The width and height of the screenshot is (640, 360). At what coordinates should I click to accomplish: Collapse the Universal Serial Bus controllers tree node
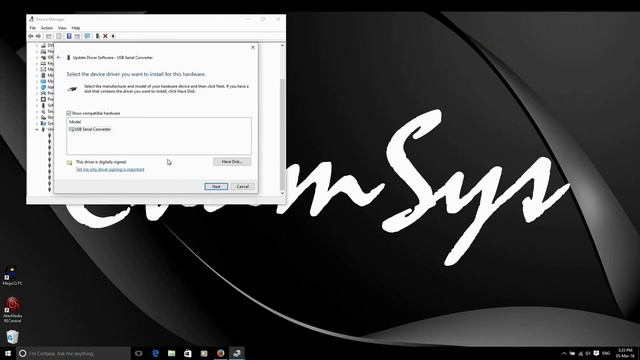coord(37,129)
